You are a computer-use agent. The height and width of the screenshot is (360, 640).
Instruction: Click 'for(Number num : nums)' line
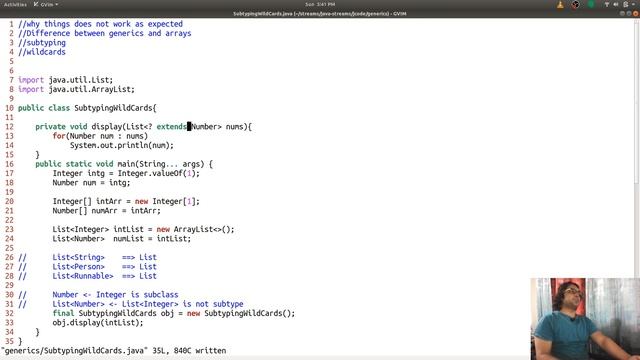point(100,136)
